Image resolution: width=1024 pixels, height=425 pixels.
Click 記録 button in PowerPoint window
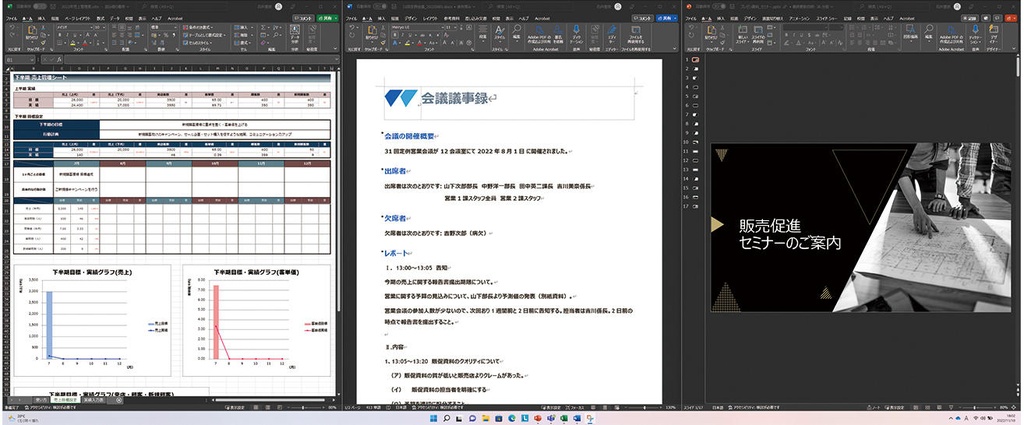(971, 18)
